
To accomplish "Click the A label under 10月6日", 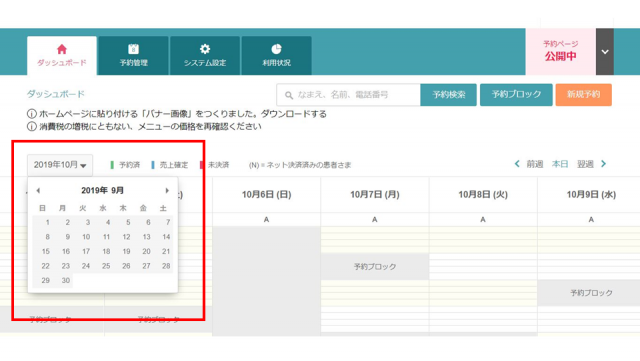I will click(267, 220).
